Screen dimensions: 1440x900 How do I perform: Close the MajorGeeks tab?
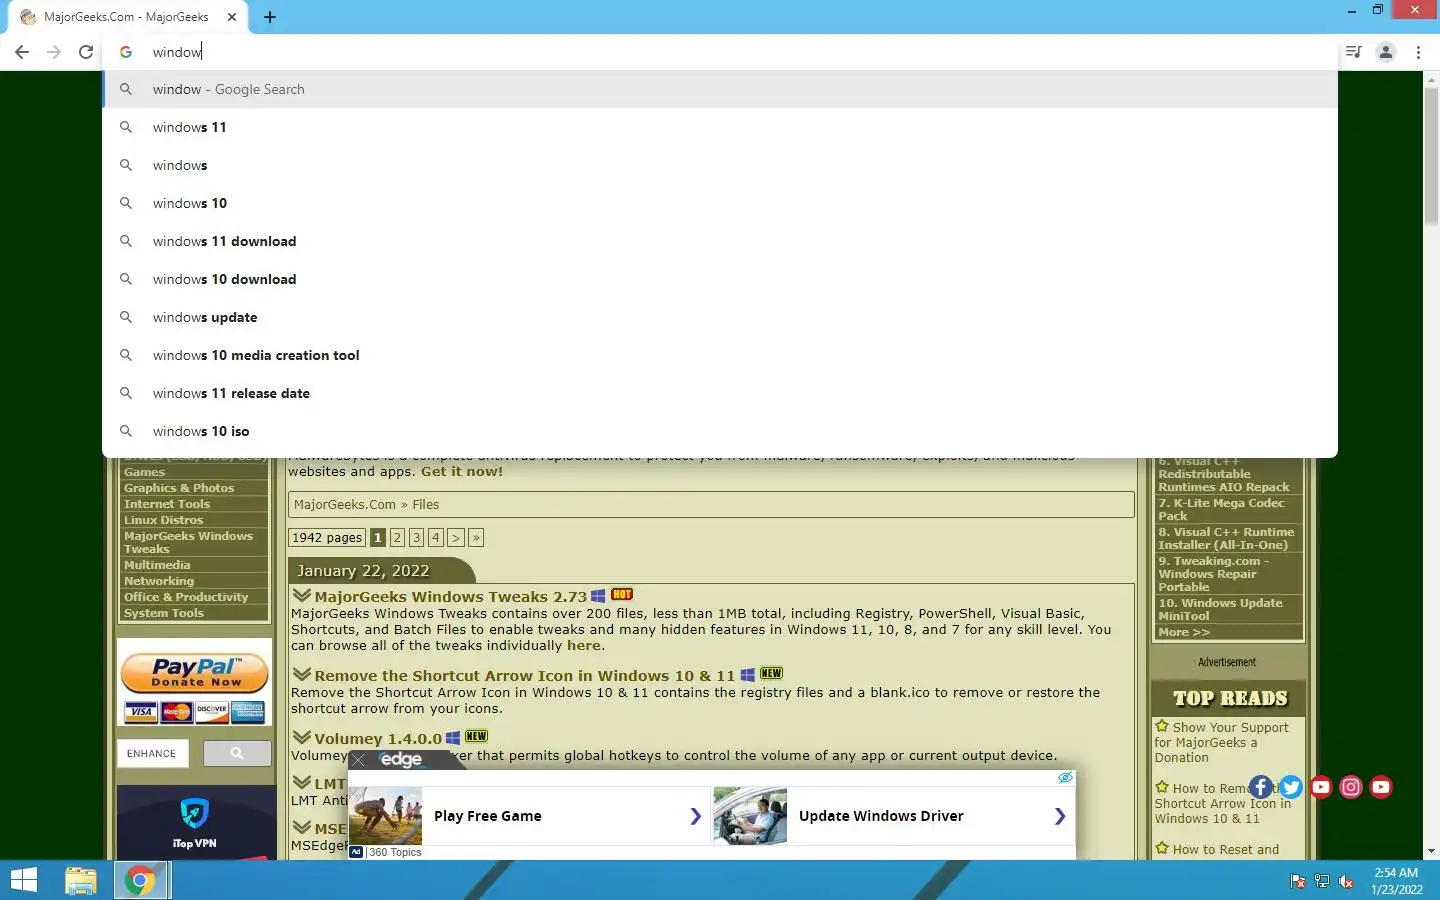(232, 17)
